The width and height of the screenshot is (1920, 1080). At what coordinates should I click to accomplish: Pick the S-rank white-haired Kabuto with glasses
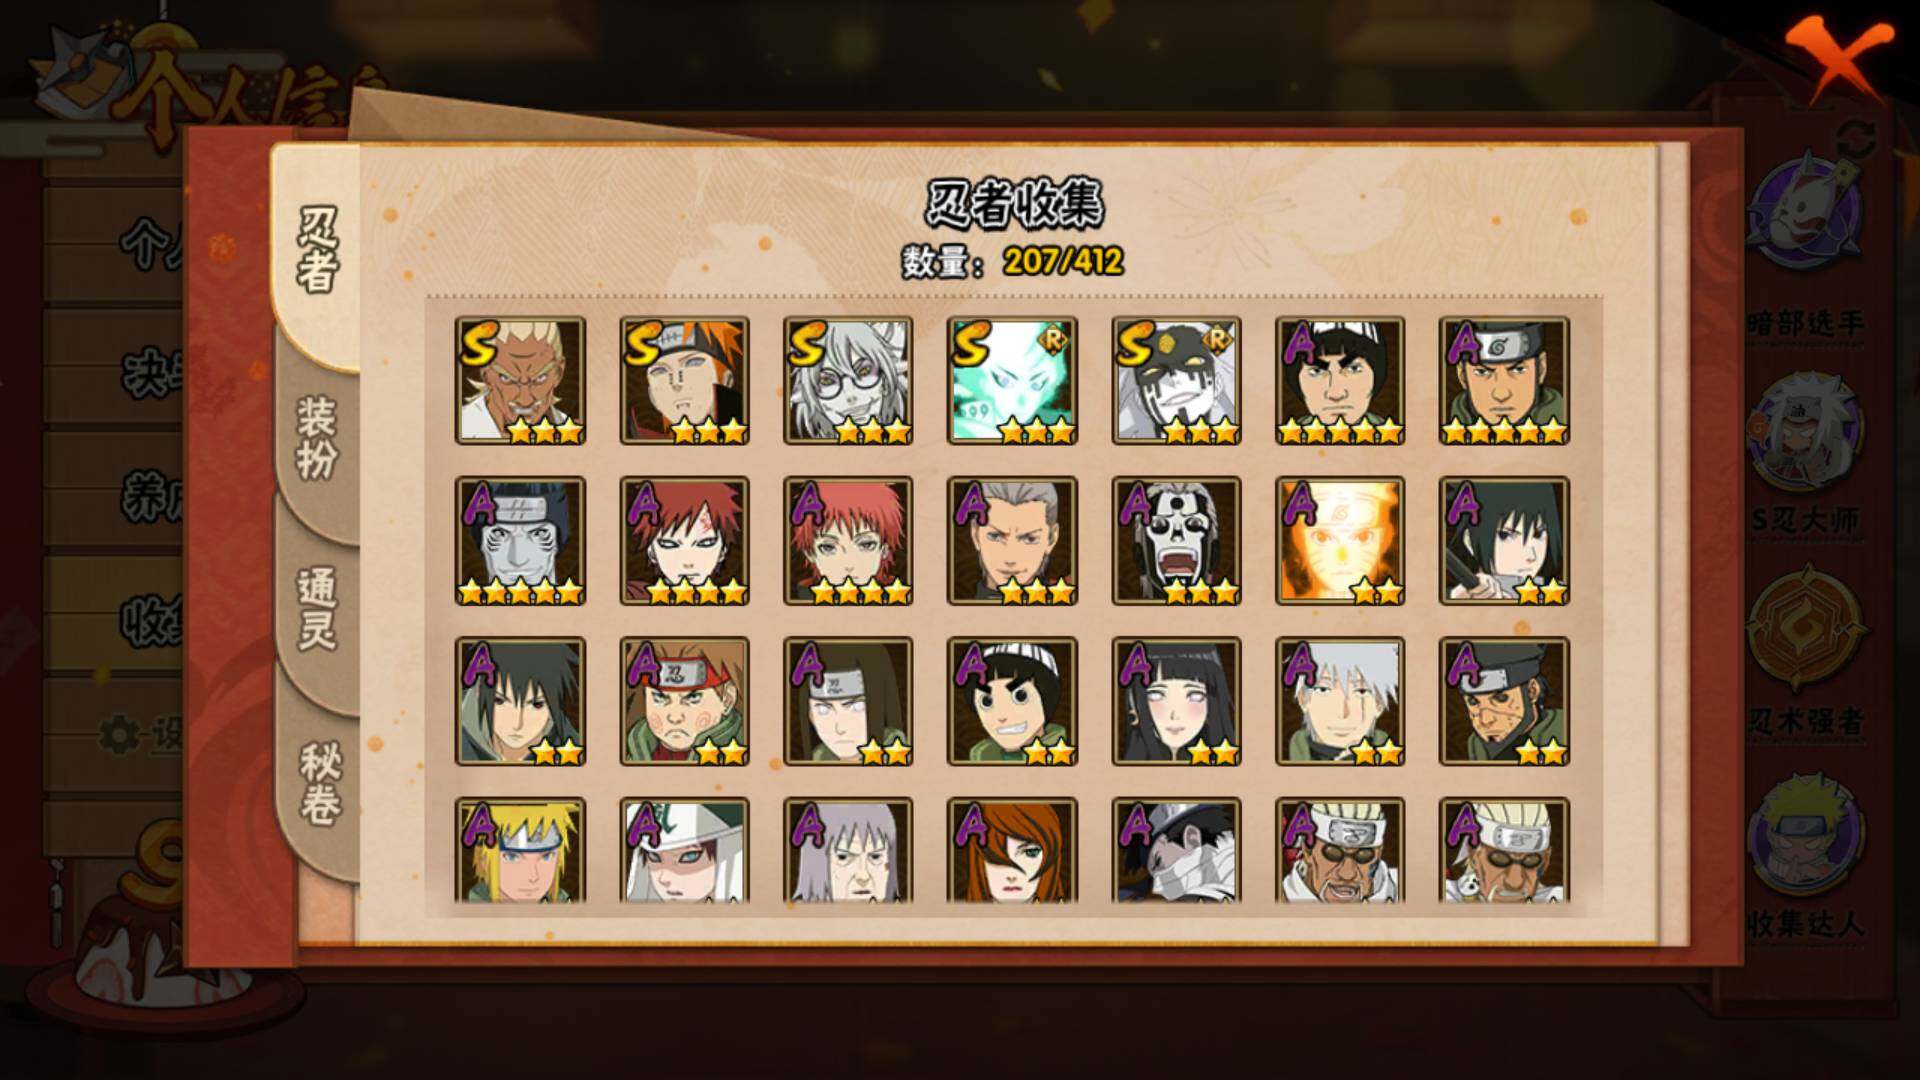point(848,381)
